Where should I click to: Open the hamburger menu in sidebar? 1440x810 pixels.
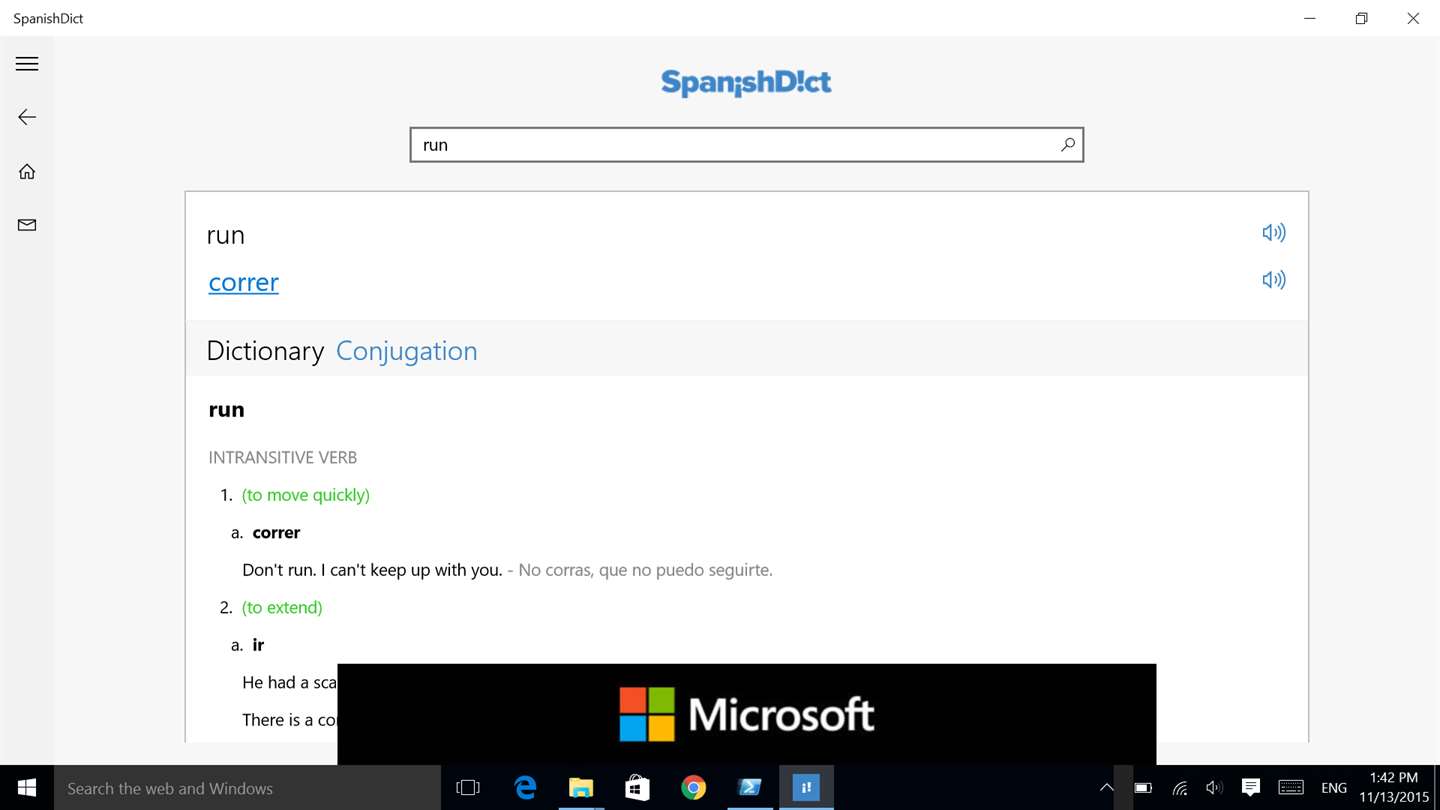point(27,64)
